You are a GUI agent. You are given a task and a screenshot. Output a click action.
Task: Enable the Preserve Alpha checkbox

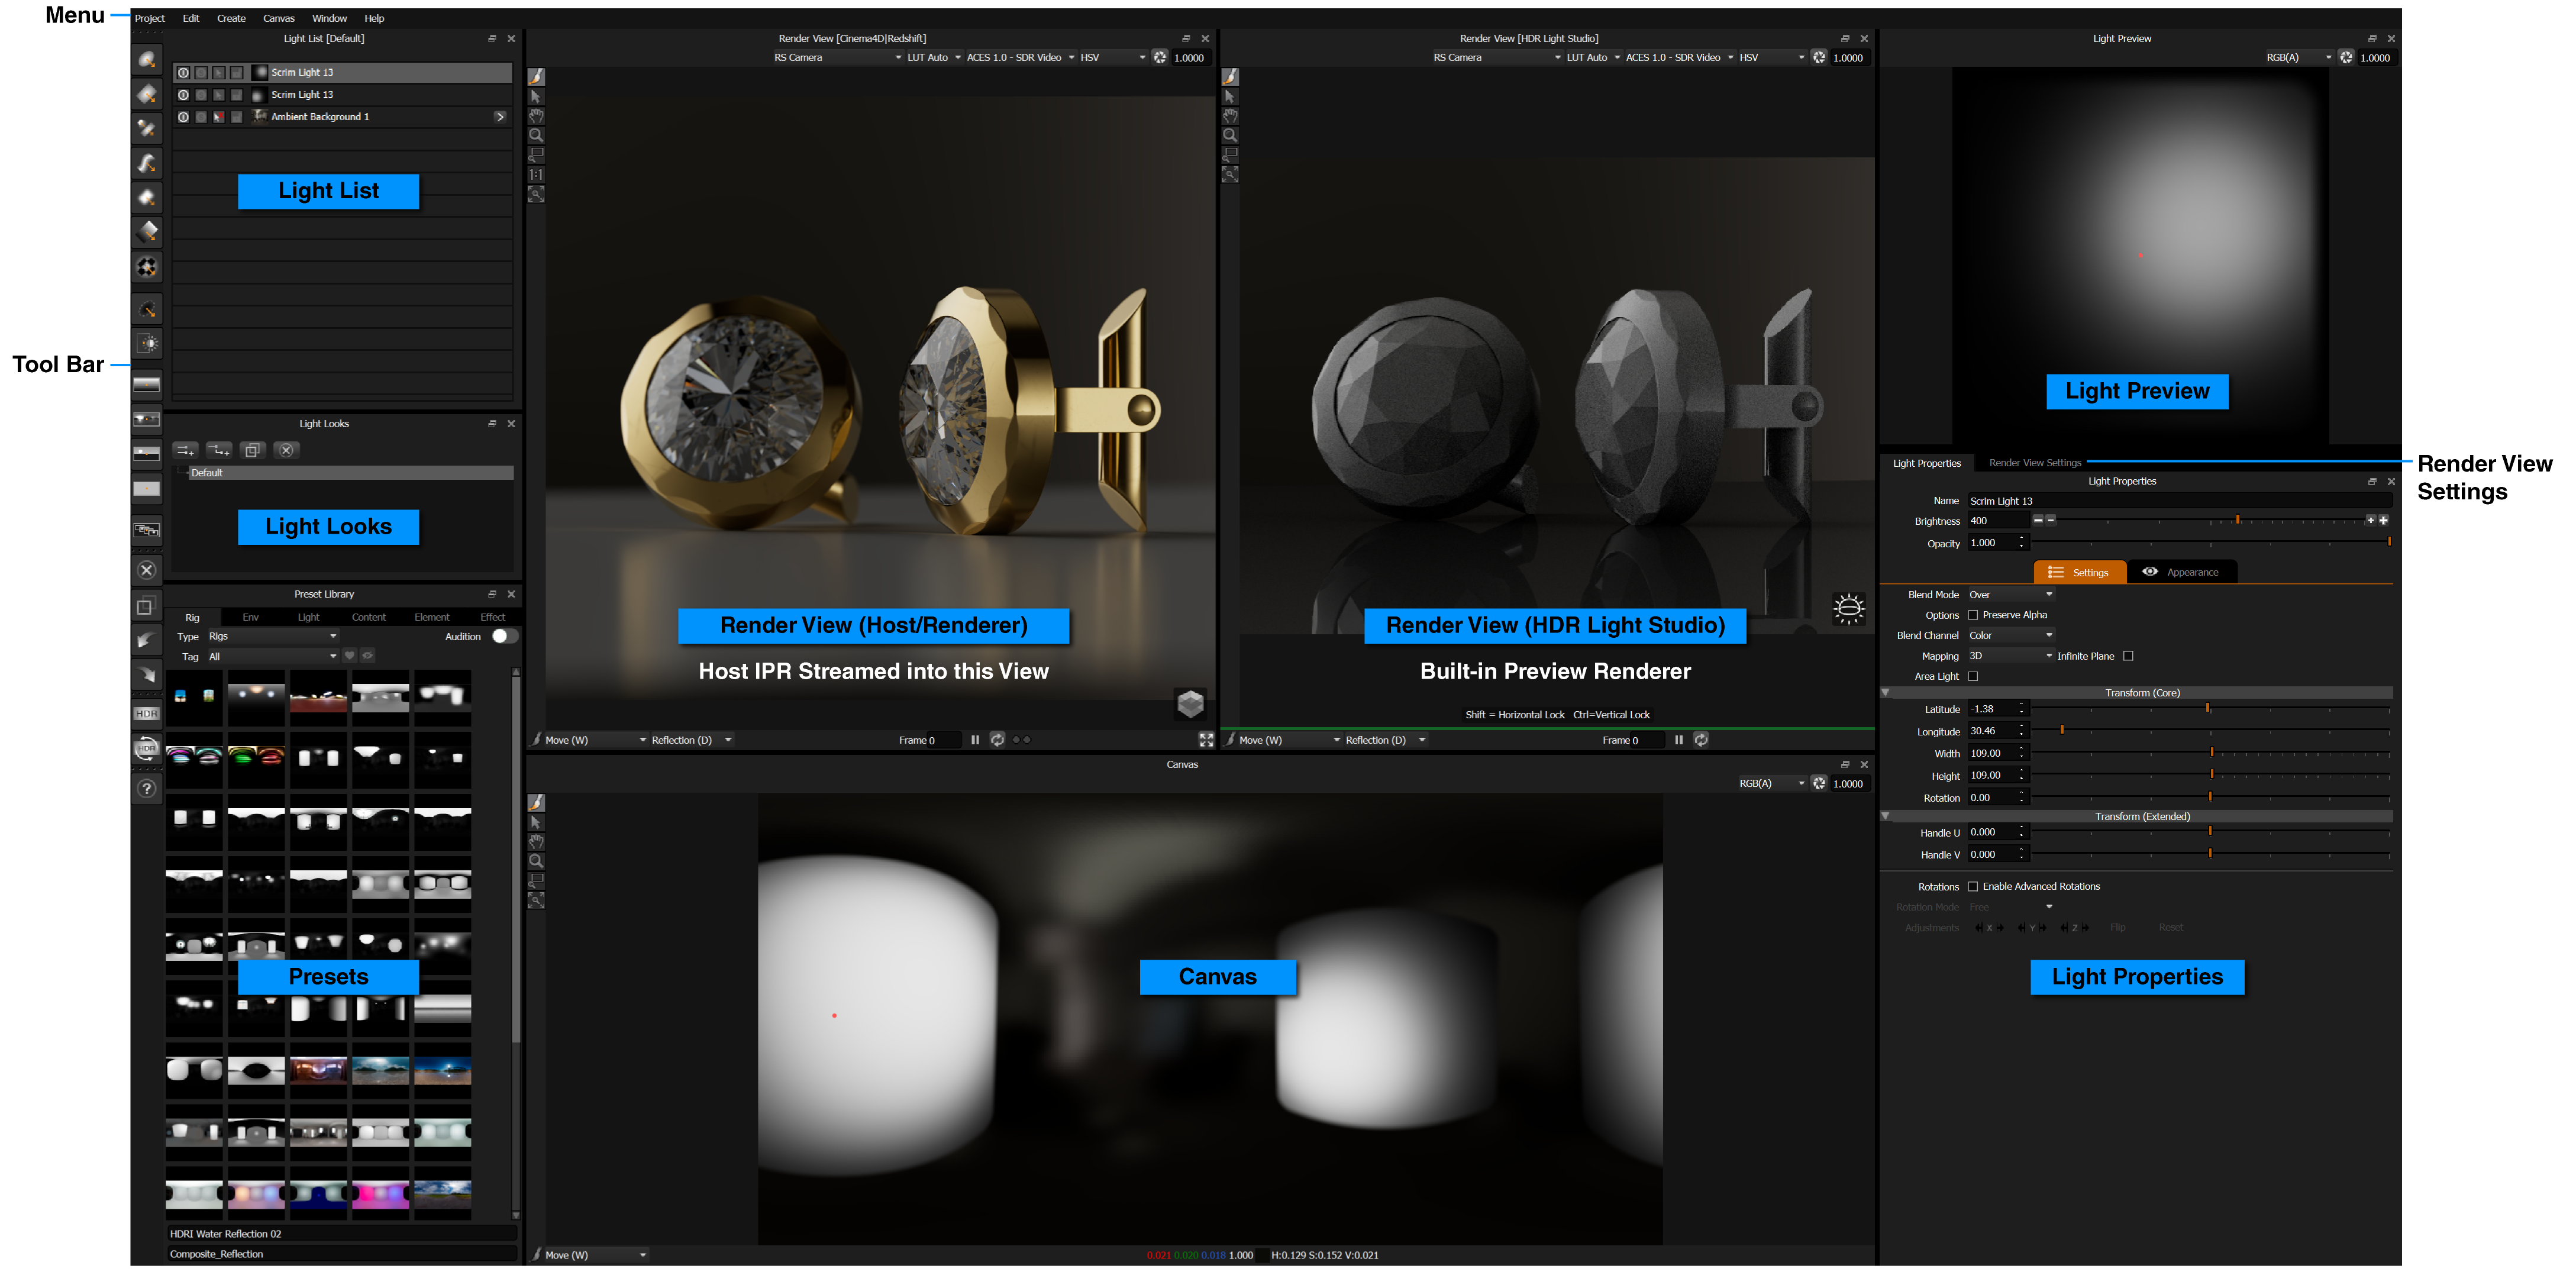point(1973,615)
